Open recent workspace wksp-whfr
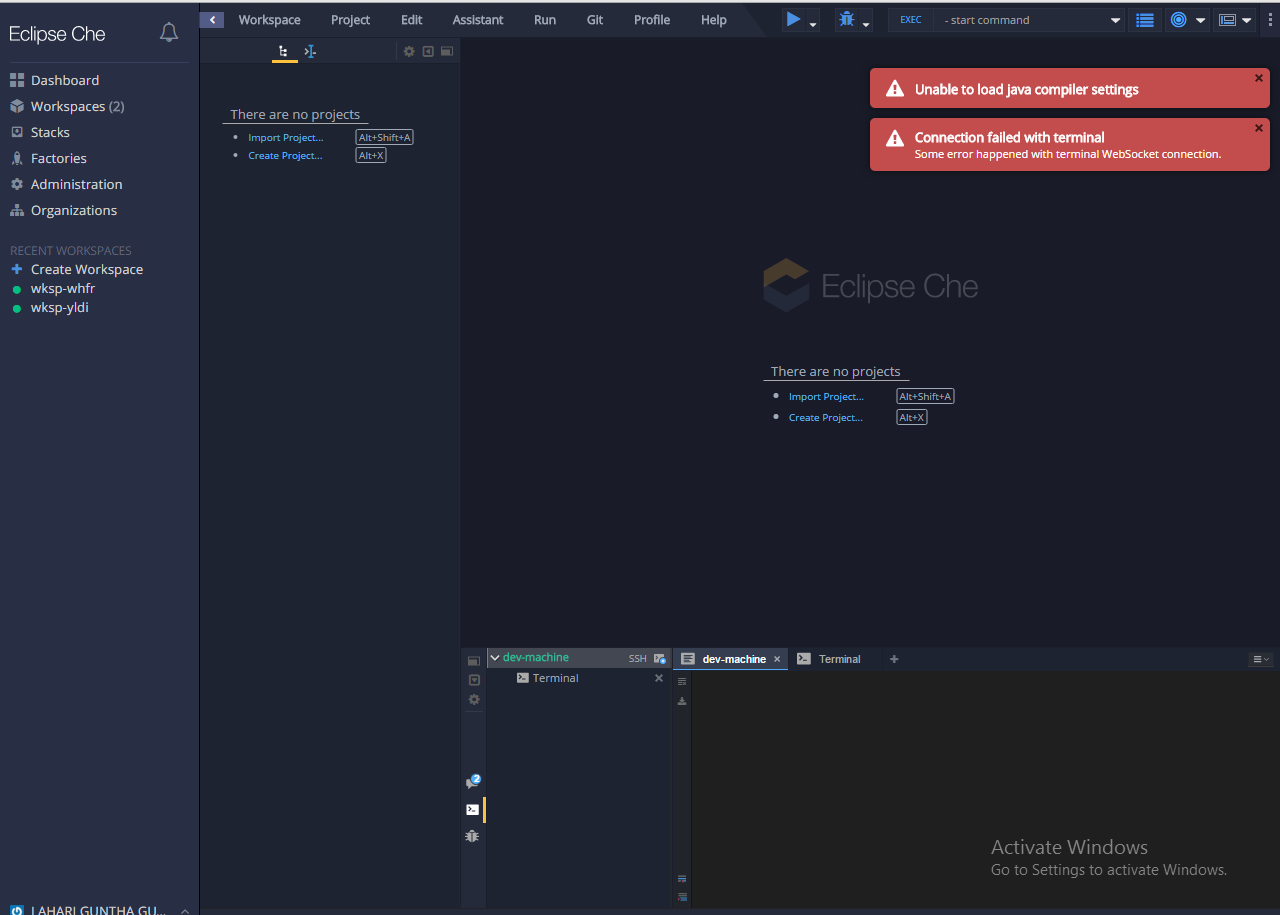Image resolution: width=1280 pixels, height=915 pixels. pos(63,288)
